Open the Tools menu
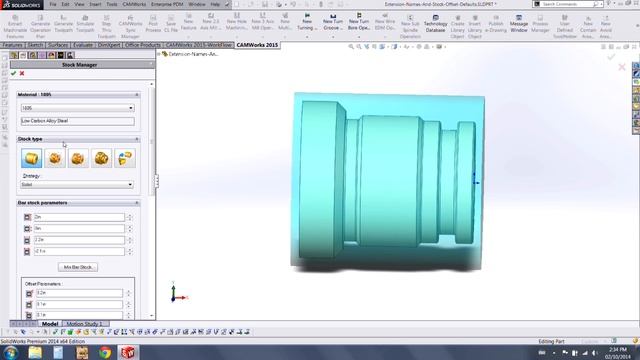Image resolution: width=640 pixels, height=360 pixels. [x=111, y=4]
